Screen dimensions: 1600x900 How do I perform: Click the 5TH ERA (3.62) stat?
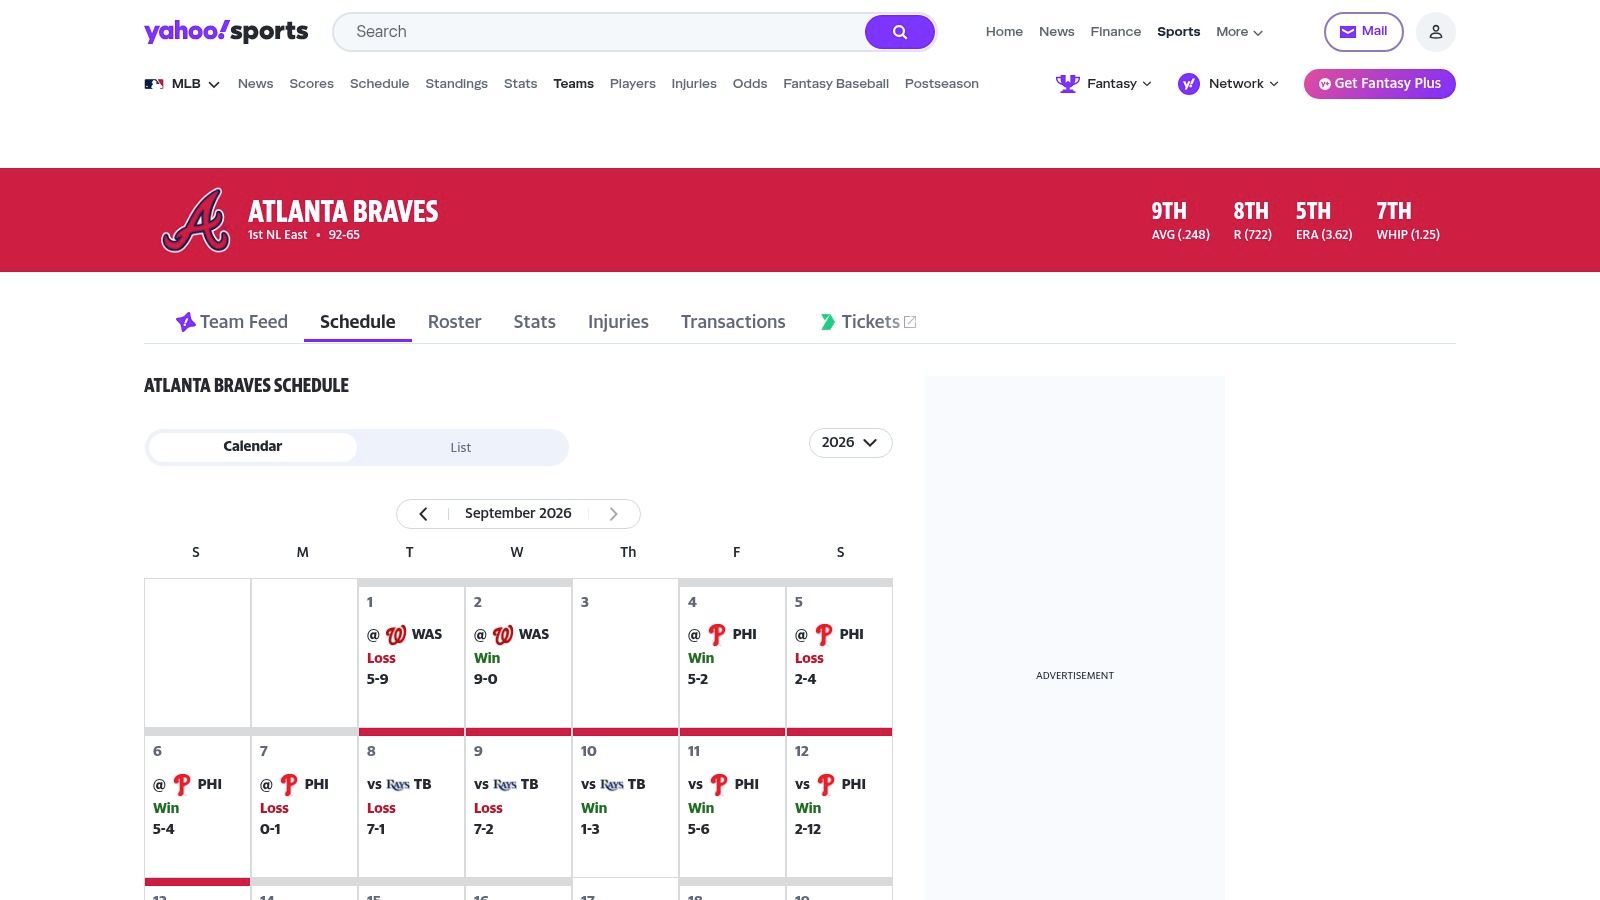tap(1324, 221)
